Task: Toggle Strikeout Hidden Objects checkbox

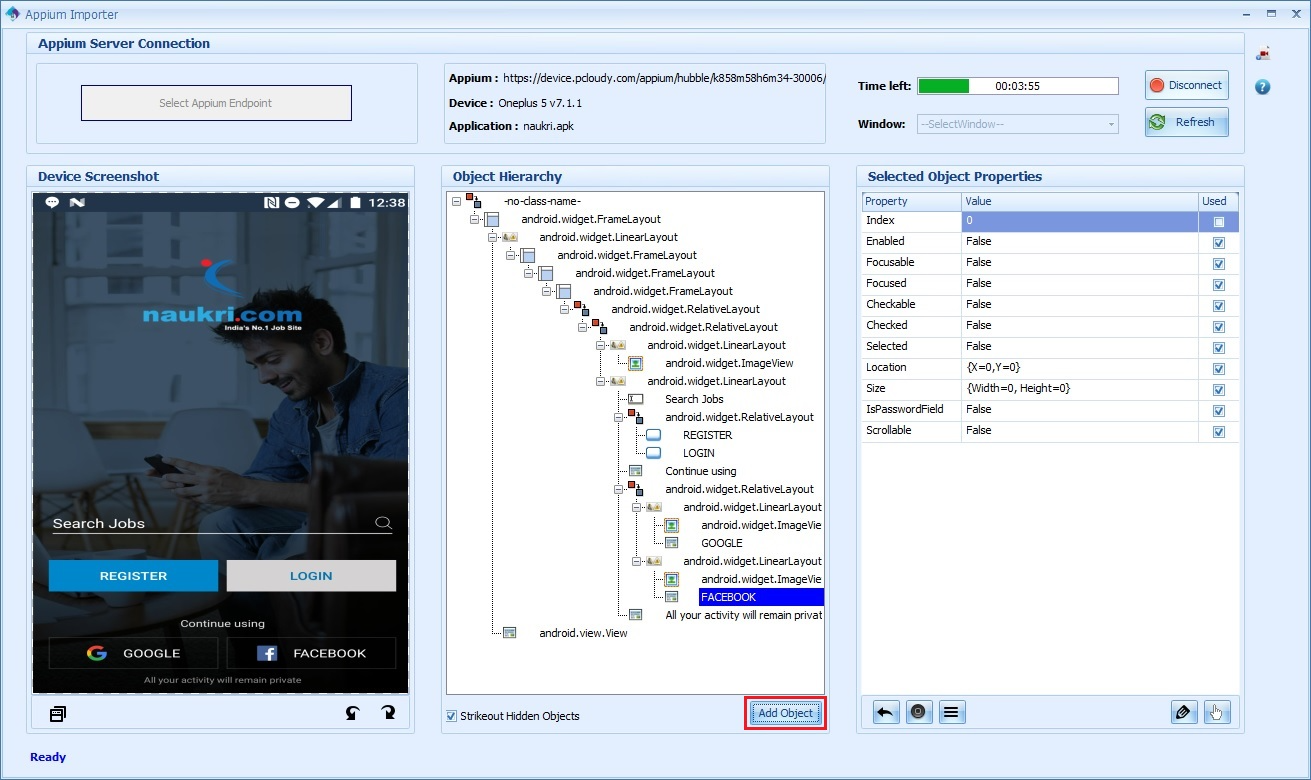Action: [x=452, y=715]
